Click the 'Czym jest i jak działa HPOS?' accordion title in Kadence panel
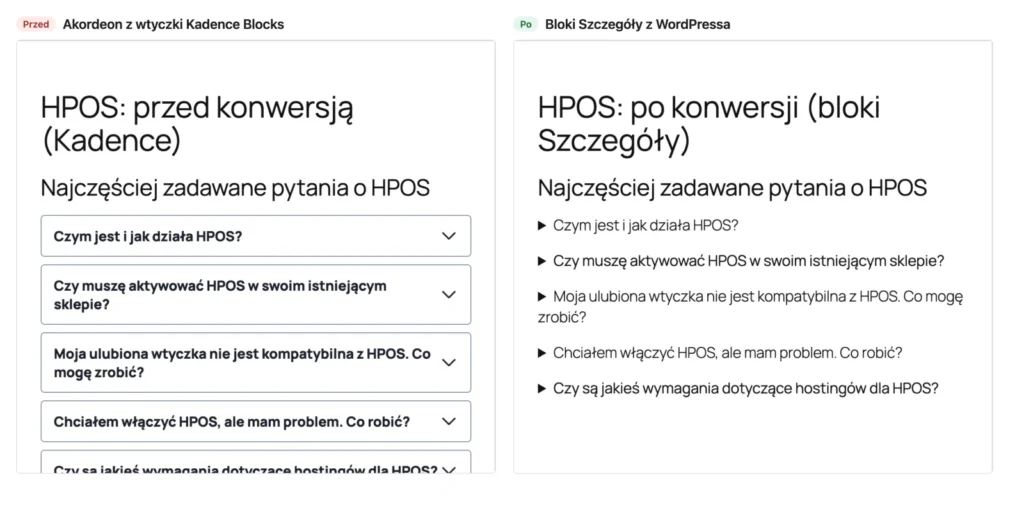Image resolution: width=1024 pixels, height=506 pixels. (148, 236)
